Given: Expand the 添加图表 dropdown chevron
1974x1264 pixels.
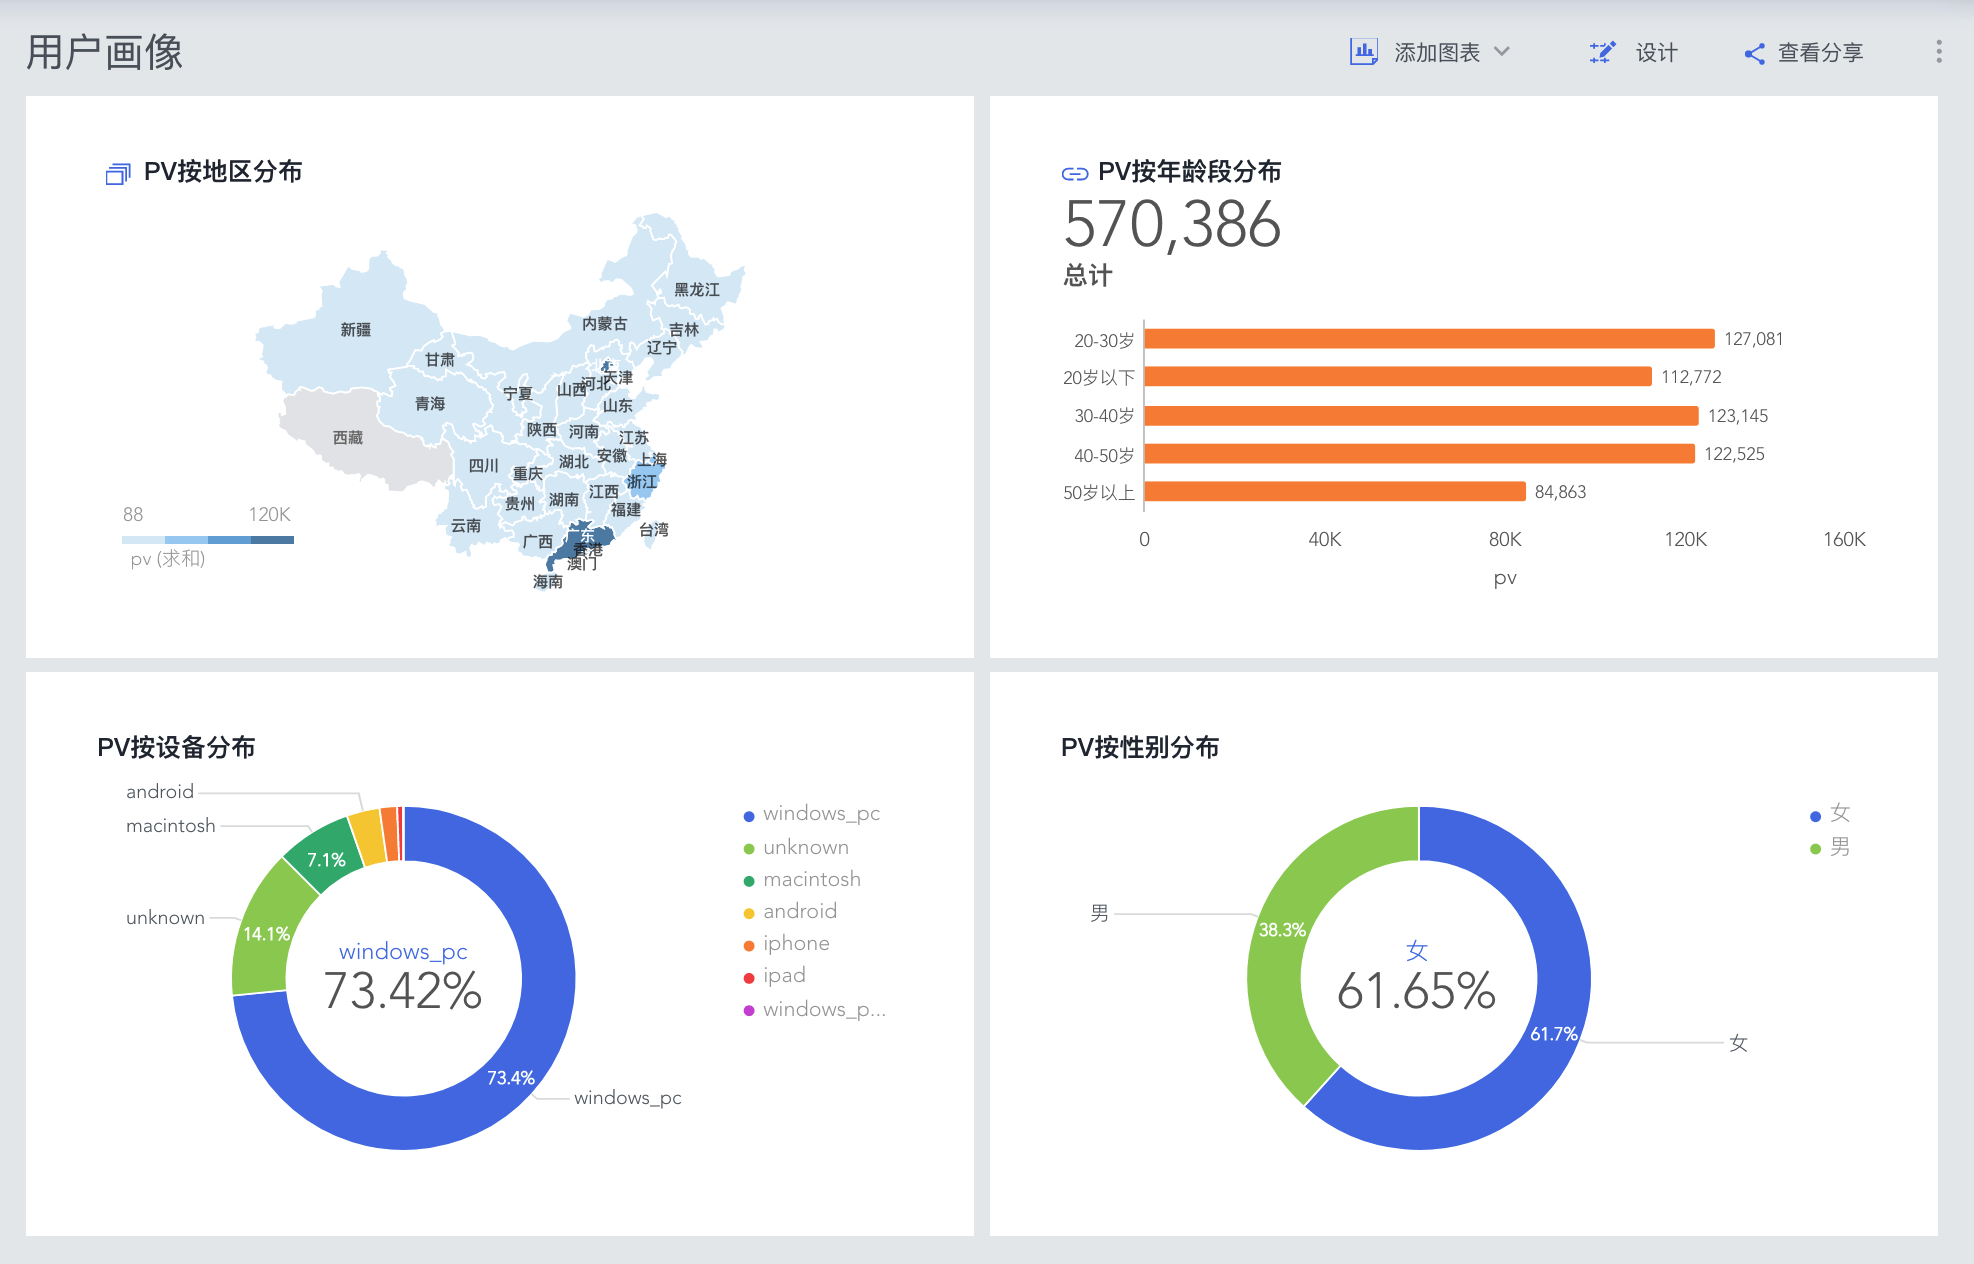Looking at the screenshot, I should coord(1502,52).
